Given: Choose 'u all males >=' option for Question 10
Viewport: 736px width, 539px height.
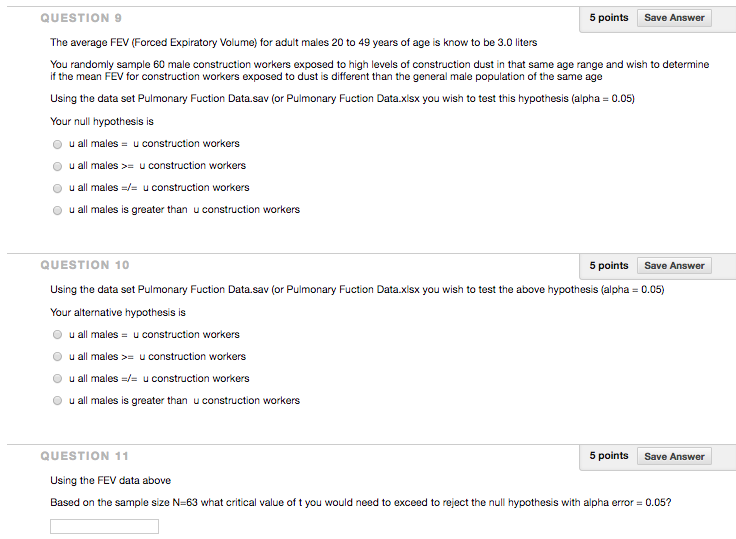Looking at the screenshot, I should coord(58,357).
